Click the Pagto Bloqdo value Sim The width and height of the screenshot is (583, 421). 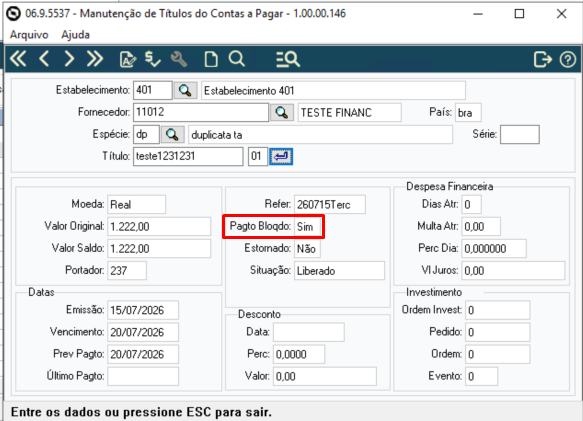pyautogui.click(x=307, y=226)
